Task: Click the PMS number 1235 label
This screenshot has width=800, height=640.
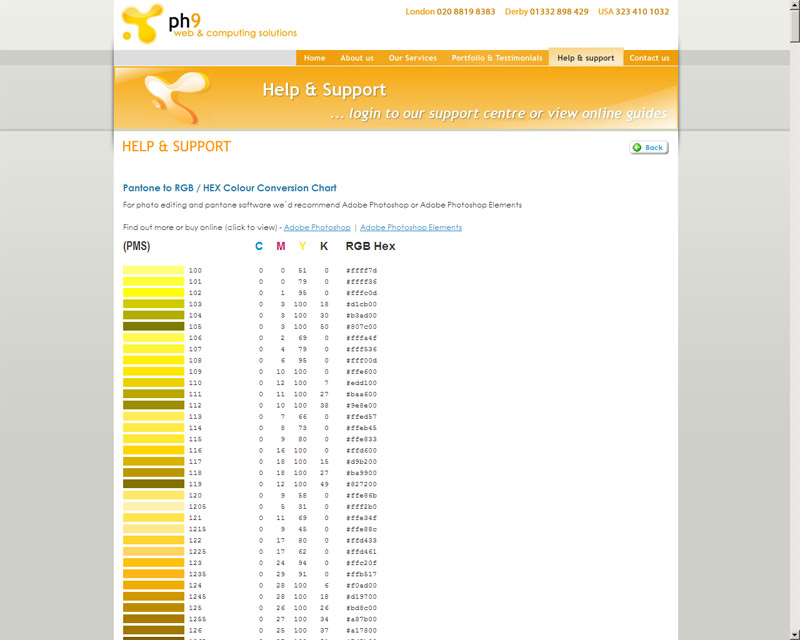Action: click(197, 574)
